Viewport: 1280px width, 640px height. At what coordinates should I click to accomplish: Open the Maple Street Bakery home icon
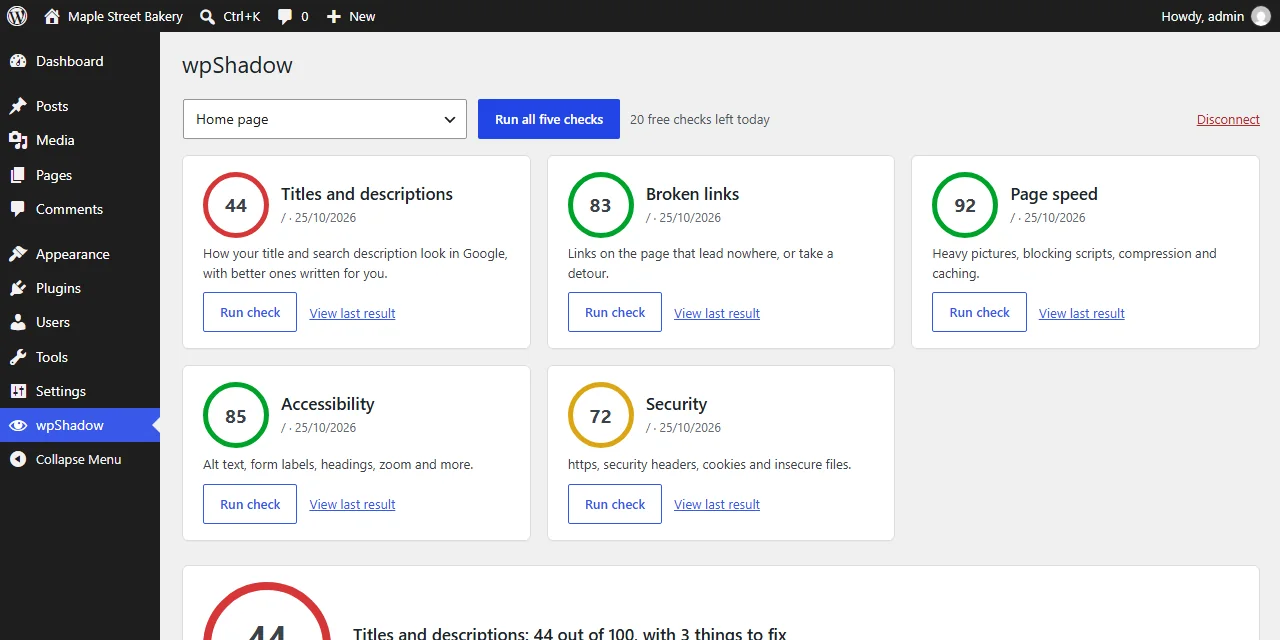tap(52, 16)
